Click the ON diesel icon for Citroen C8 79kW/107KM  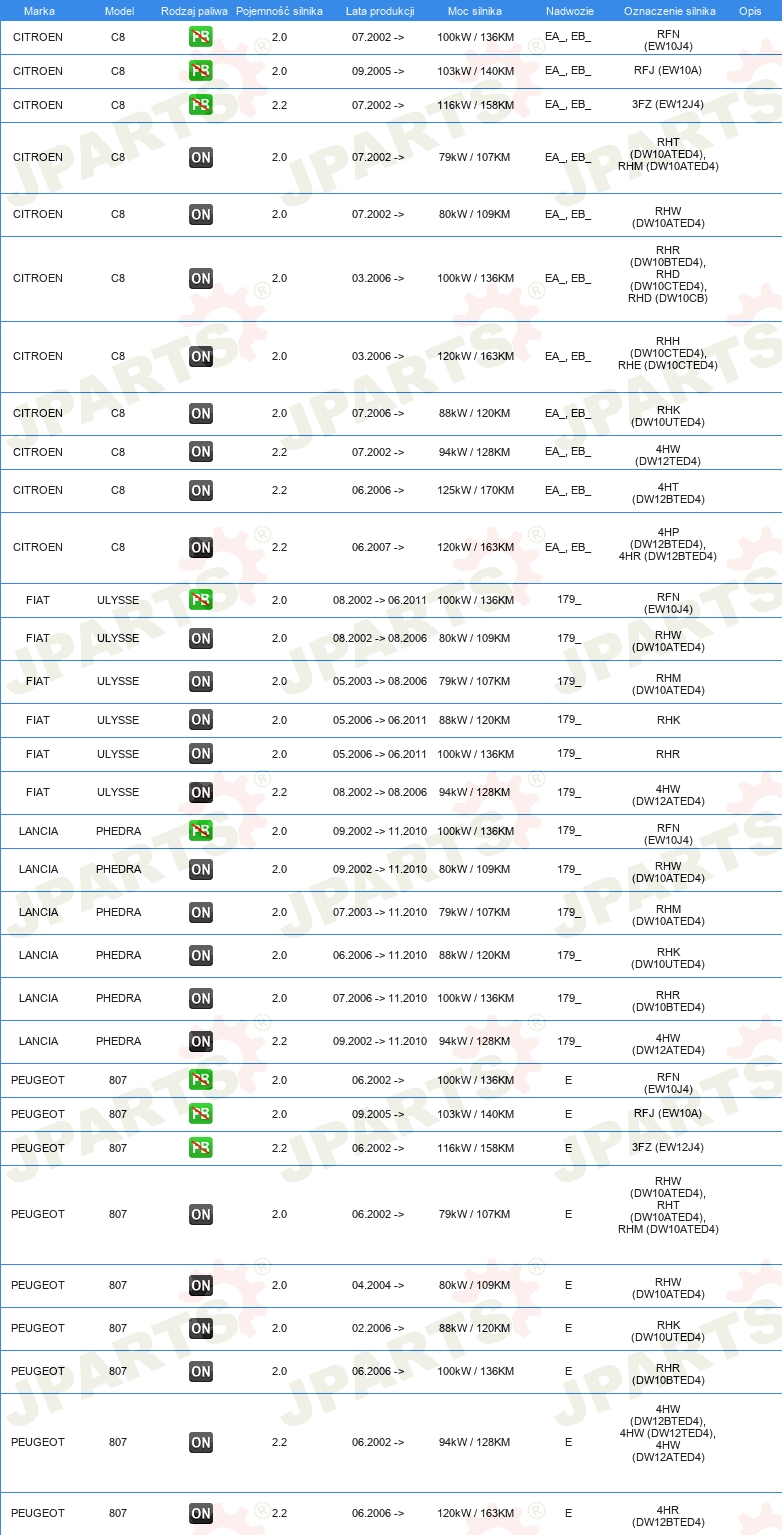coord(201,158)
